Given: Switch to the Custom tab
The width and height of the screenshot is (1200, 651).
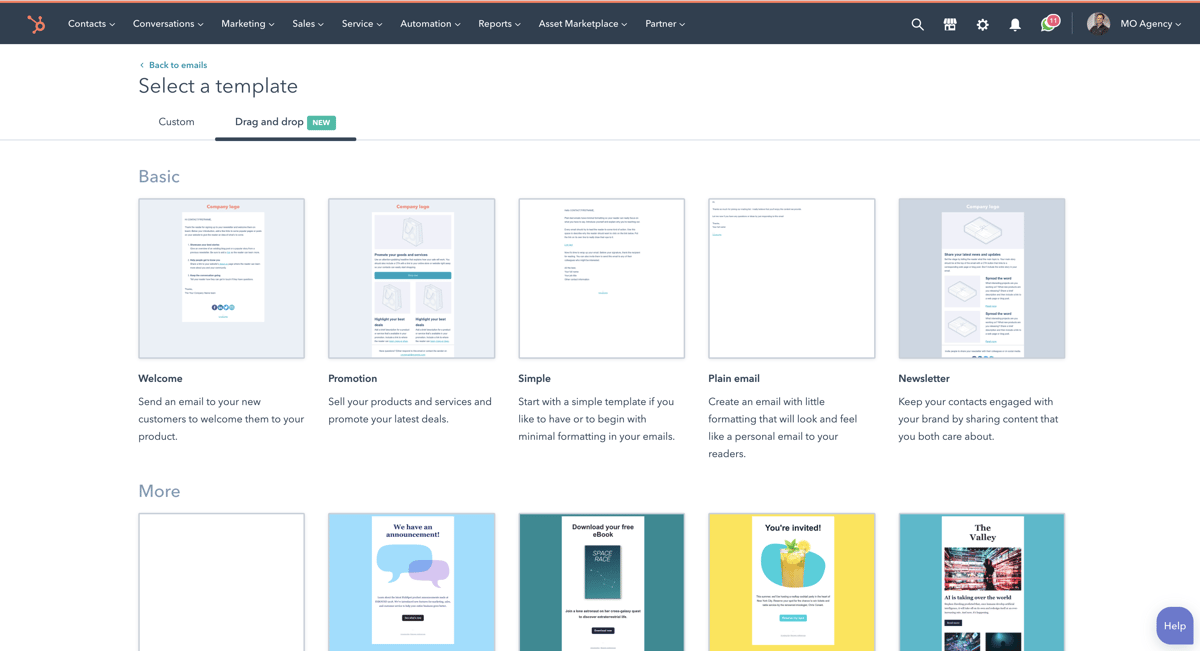Looking at the screenshot, I should pyautogui.click(x=176, y=122).
